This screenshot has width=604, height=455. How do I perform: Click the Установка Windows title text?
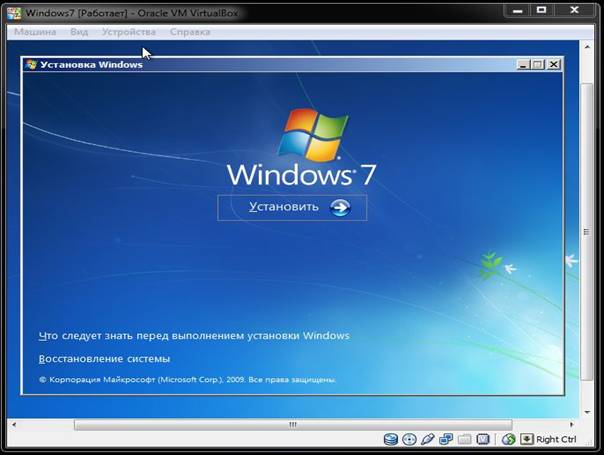(91, 64)
